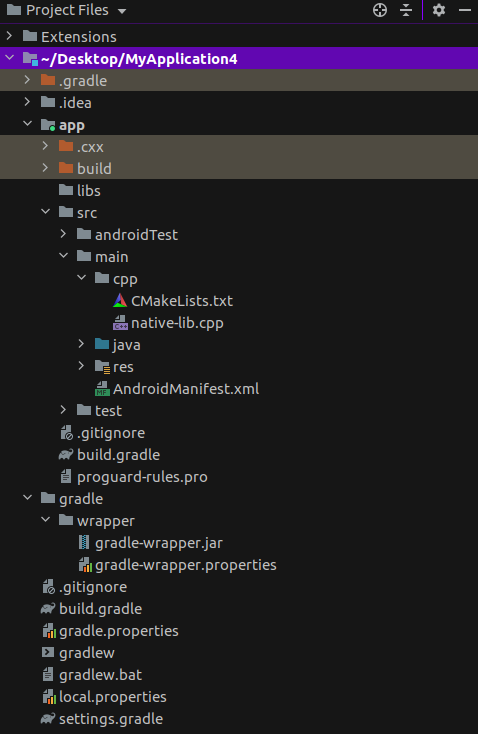Expand the androidTest folder chevron
The width and height of the screenshot is (478, 734).
[64, 234]
